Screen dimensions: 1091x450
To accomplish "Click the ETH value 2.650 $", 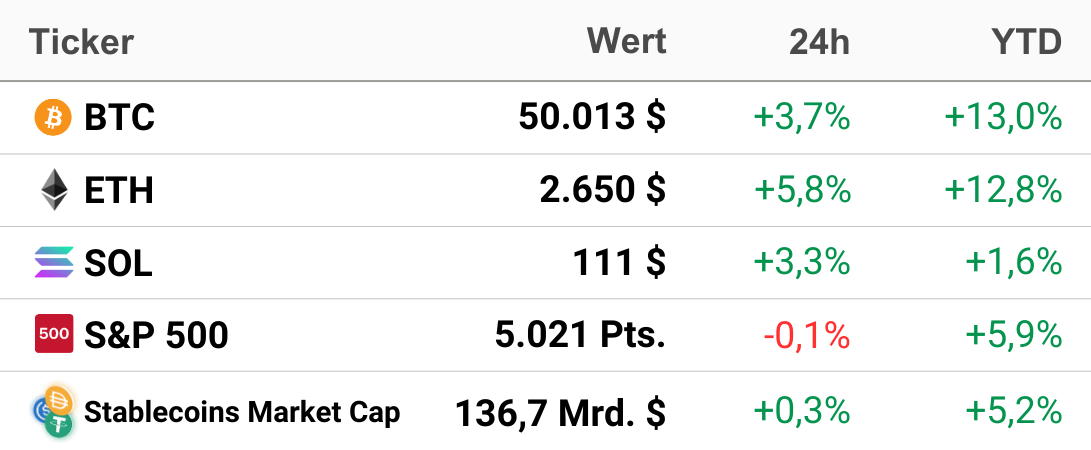I will tap(603, 189).
